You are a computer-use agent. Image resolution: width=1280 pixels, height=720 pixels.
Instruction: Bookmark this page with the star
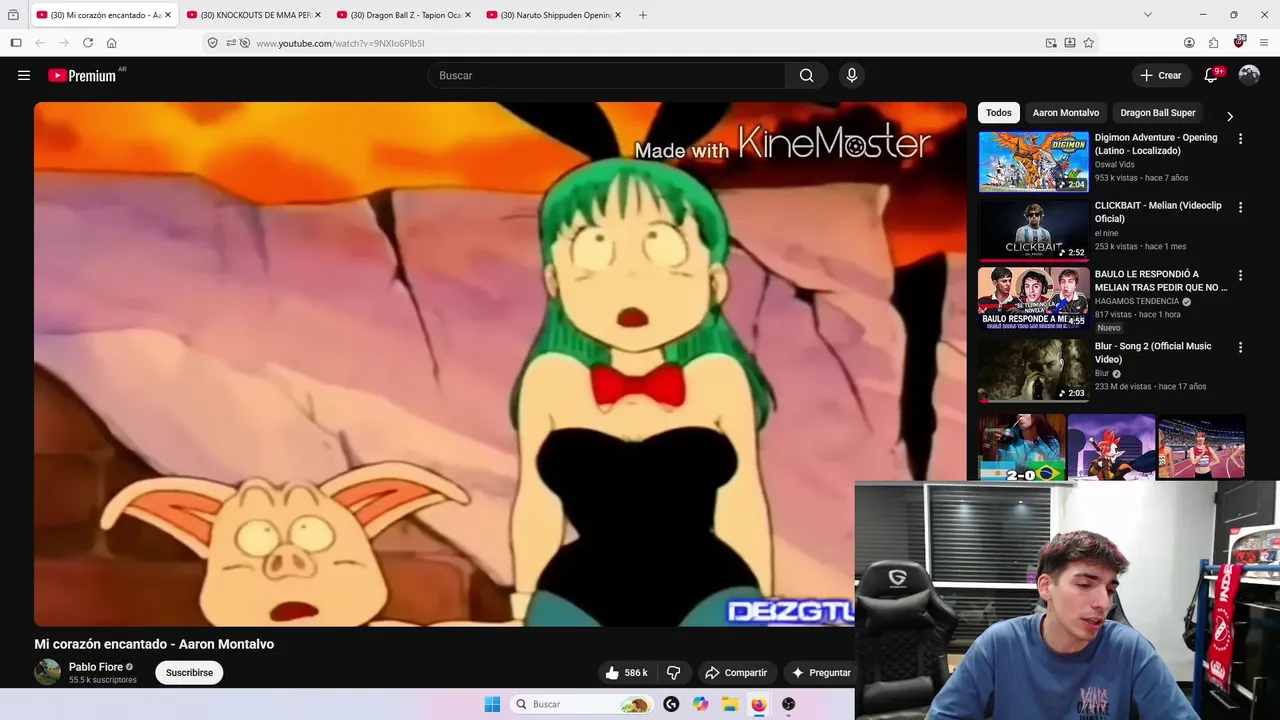click(x=1089, y=43)
